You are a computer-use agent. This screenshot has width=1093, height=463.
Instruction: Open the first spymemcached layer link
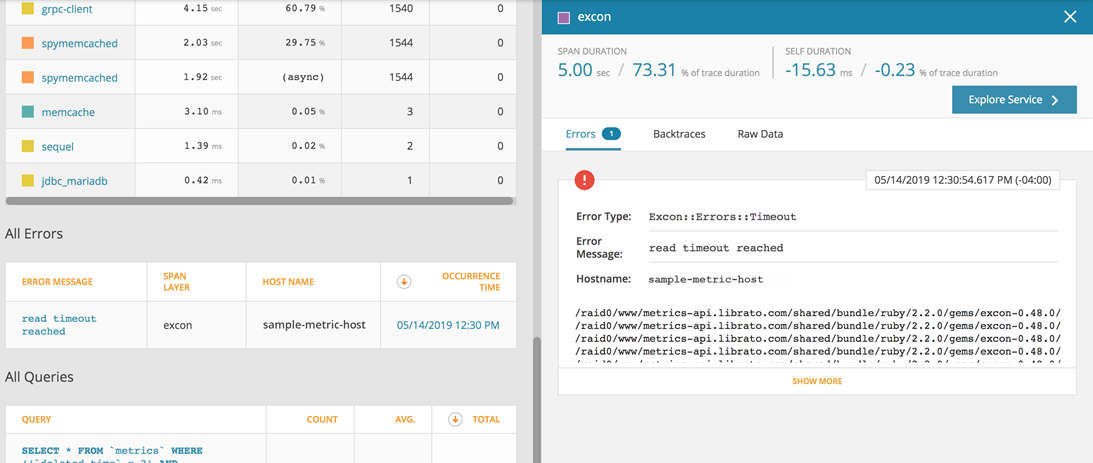pyautogui.click(x=79, y=44)
